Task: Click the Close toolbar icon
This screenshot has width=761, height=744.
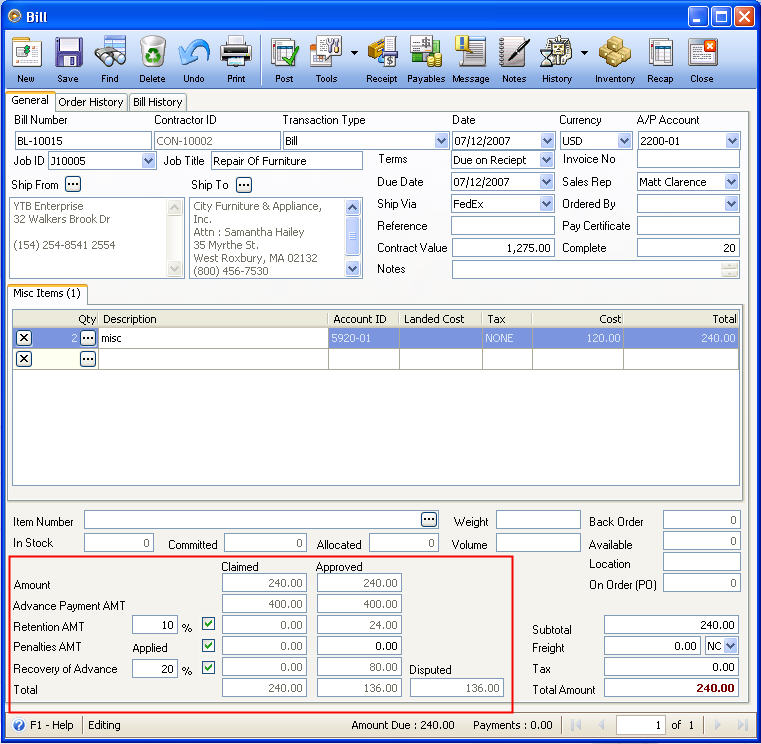Action: [x=702, y=59]
